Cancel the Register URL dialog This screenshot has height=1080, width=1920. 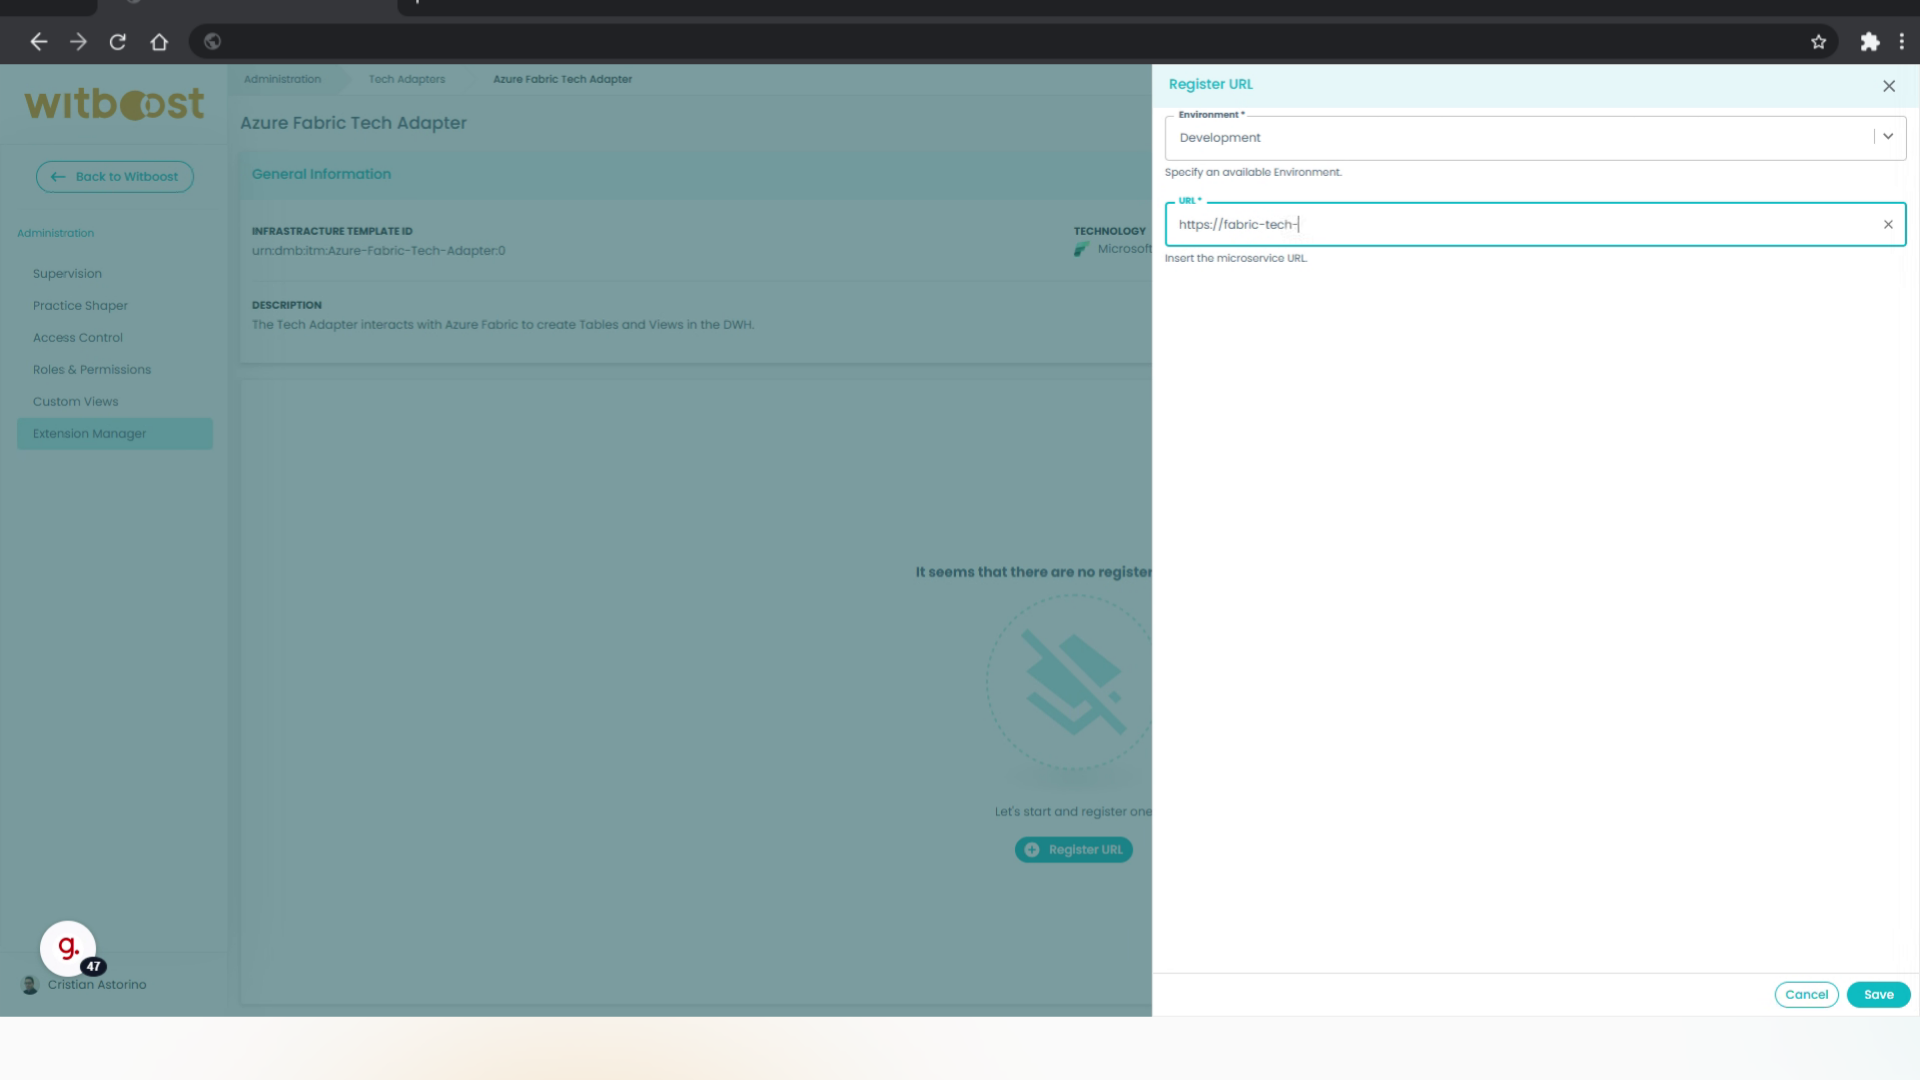(1806, 995)
